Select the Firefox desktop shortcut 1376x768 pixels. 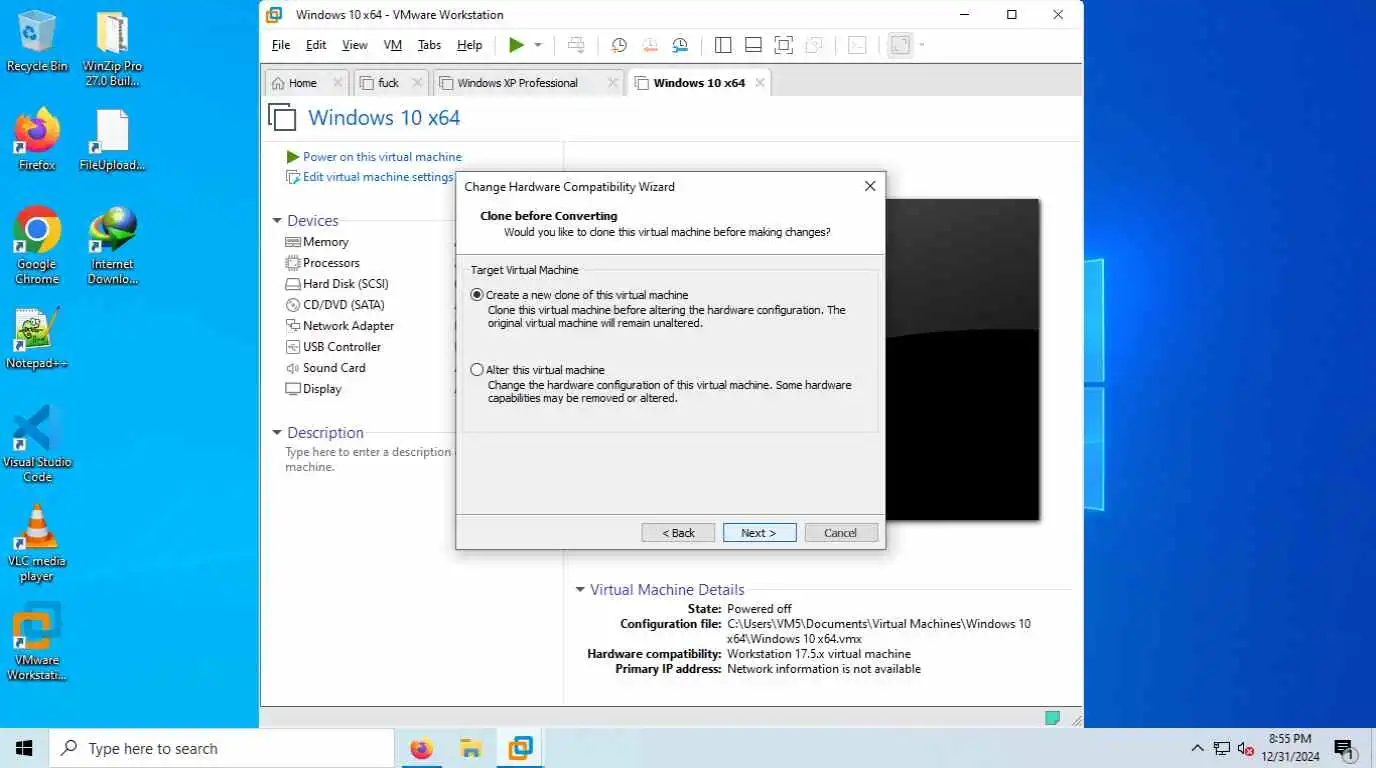pos(37,140)
